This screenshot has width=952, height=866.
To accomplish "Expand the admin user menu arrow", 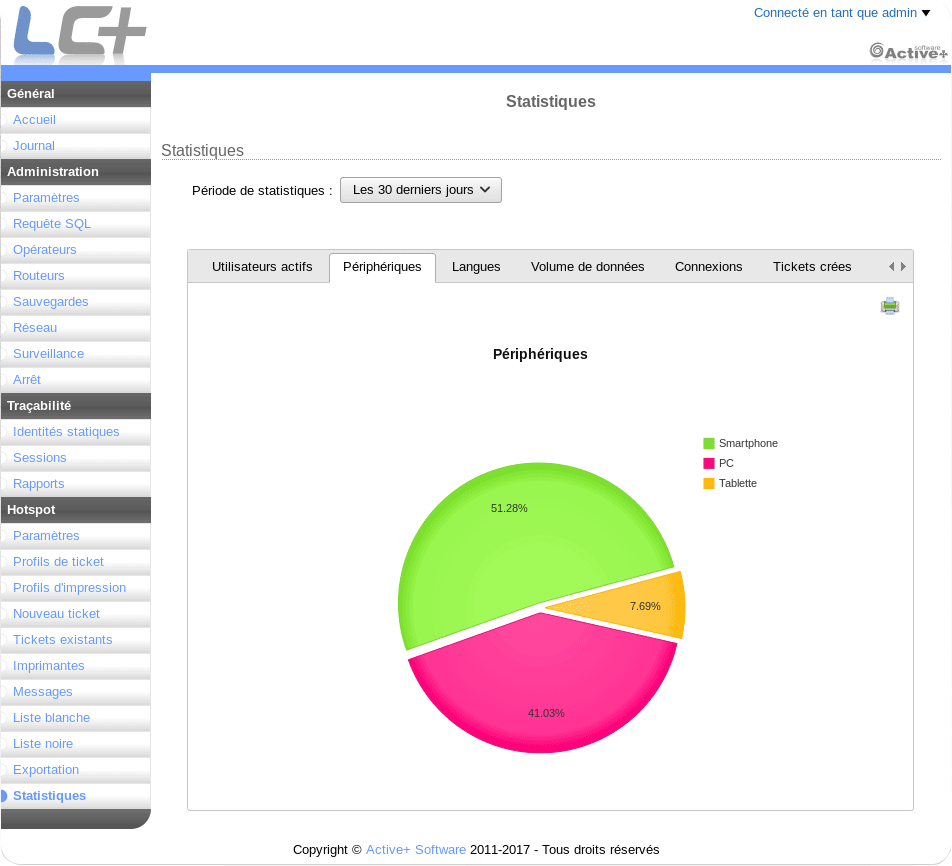I will [926, 13].
